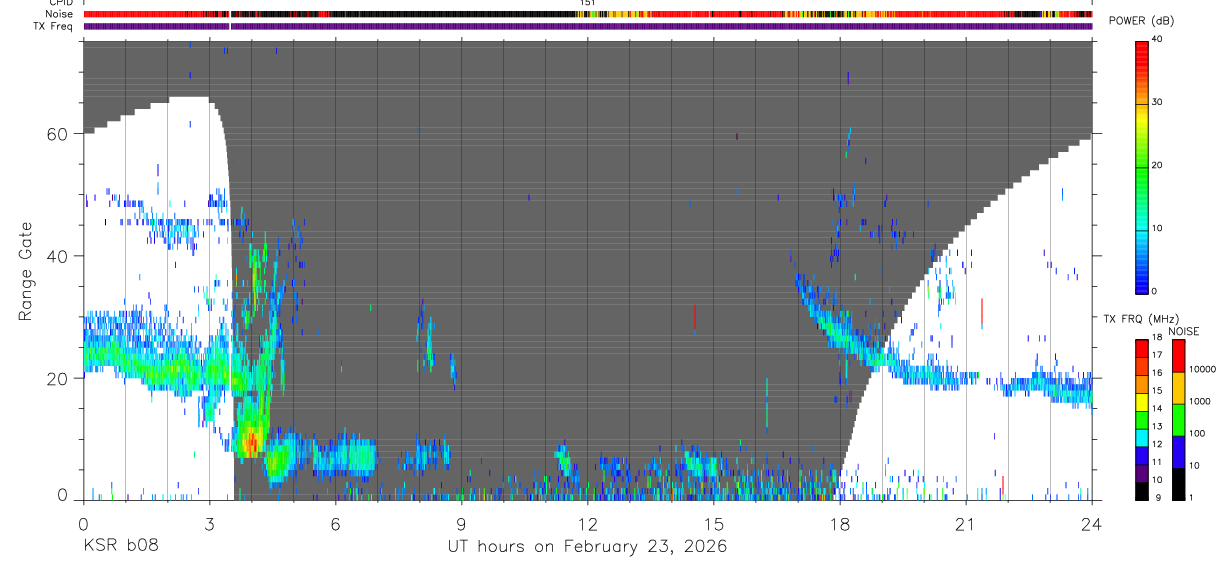
Task: Pick the yellow 14–15 MHz TX FRQ swatch
Action: (x=1142, y=402)
